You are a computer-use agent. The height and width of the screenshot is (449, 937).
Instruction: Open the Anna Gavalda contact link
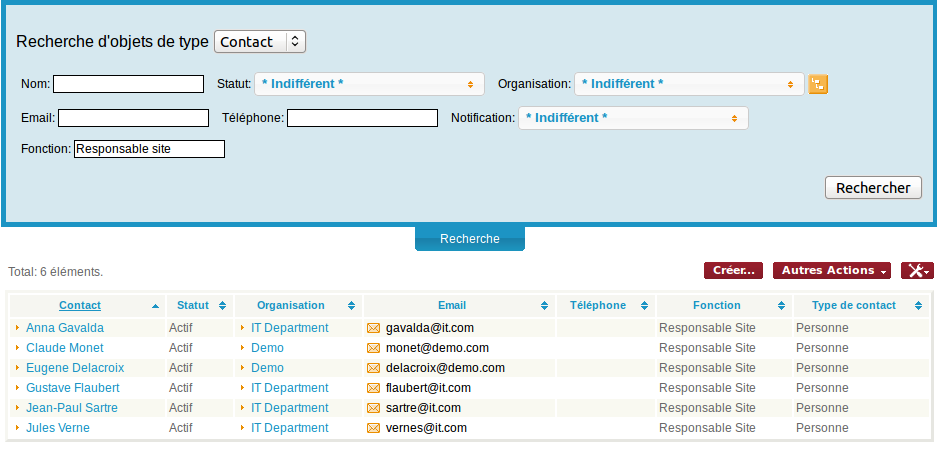[65, 328]
